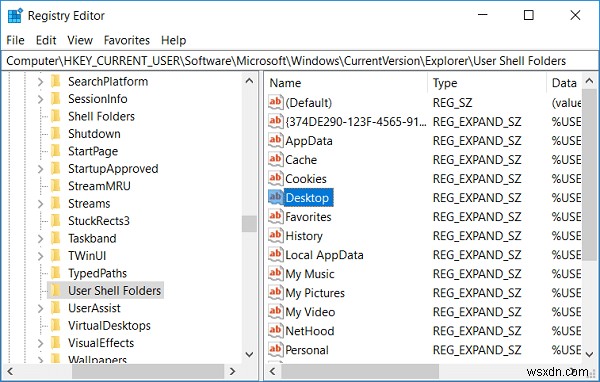Expand the UserAssist key
The height and width of the screenshot is (382, 600).
40,308
